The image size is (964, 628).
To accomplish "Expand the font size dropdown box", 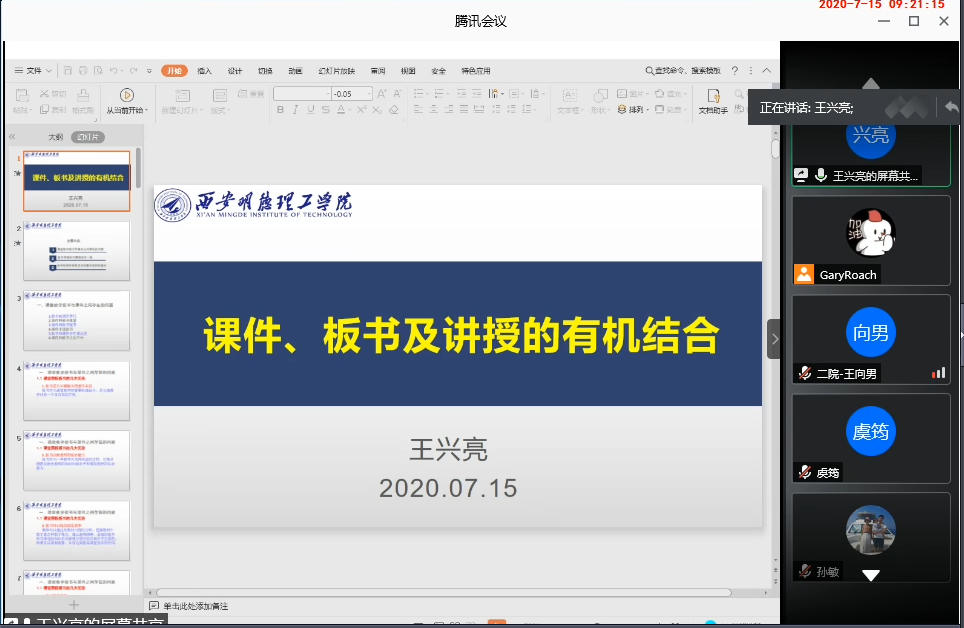I will (366, 93).
